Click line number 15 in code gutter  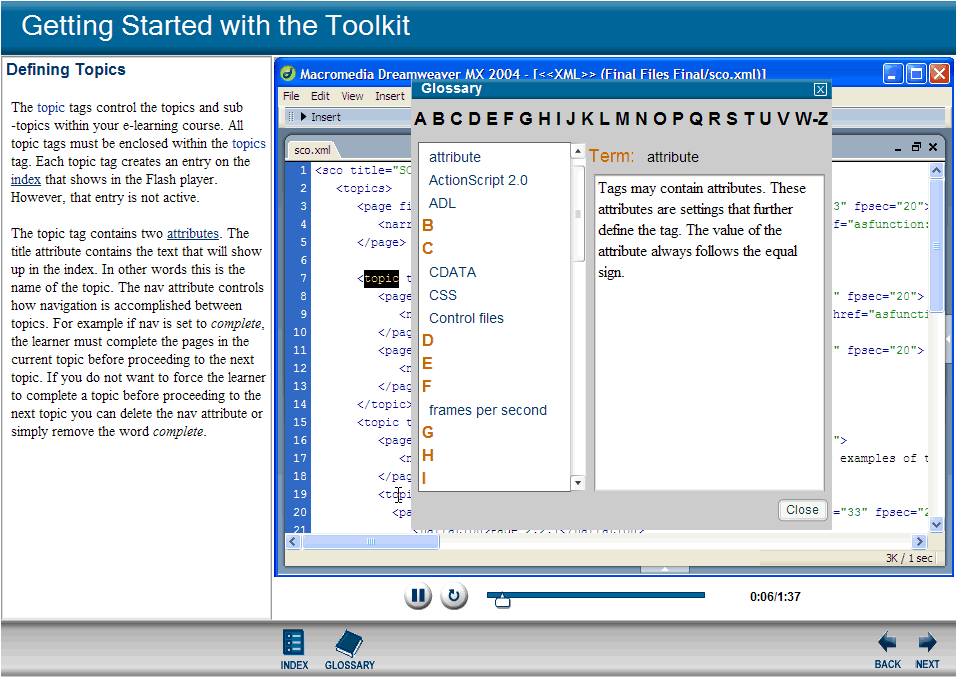(x=300, y=423)
